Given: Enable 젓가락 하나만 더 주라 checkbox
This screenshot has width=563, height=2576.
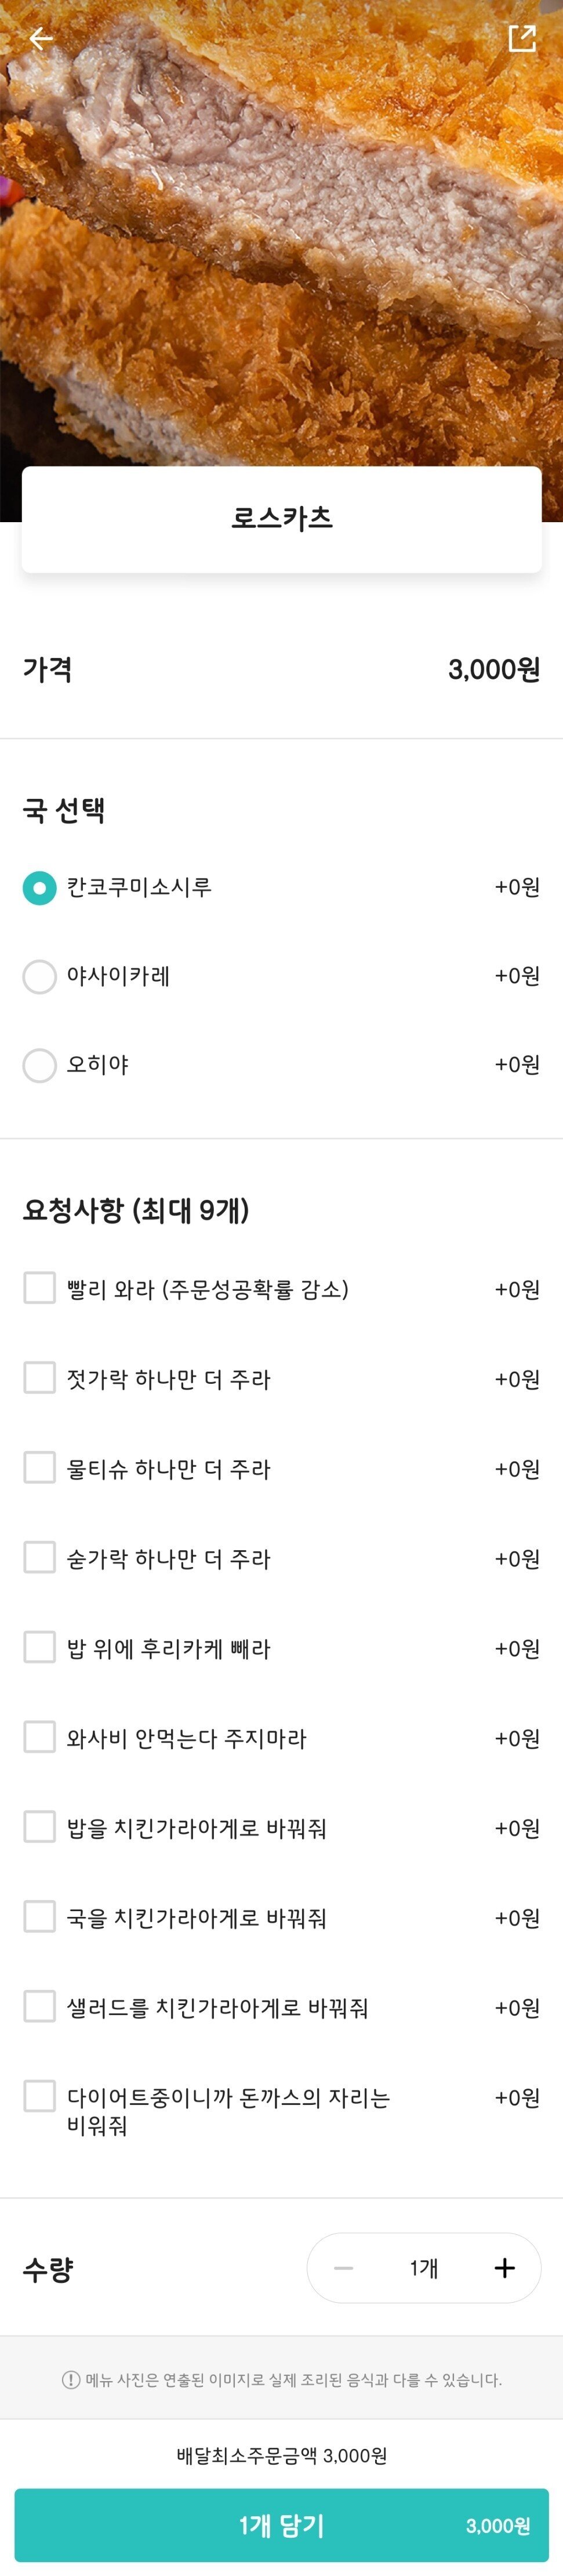Looking at the screenshot, I should pyautogui.click(x=40, y=1378).
